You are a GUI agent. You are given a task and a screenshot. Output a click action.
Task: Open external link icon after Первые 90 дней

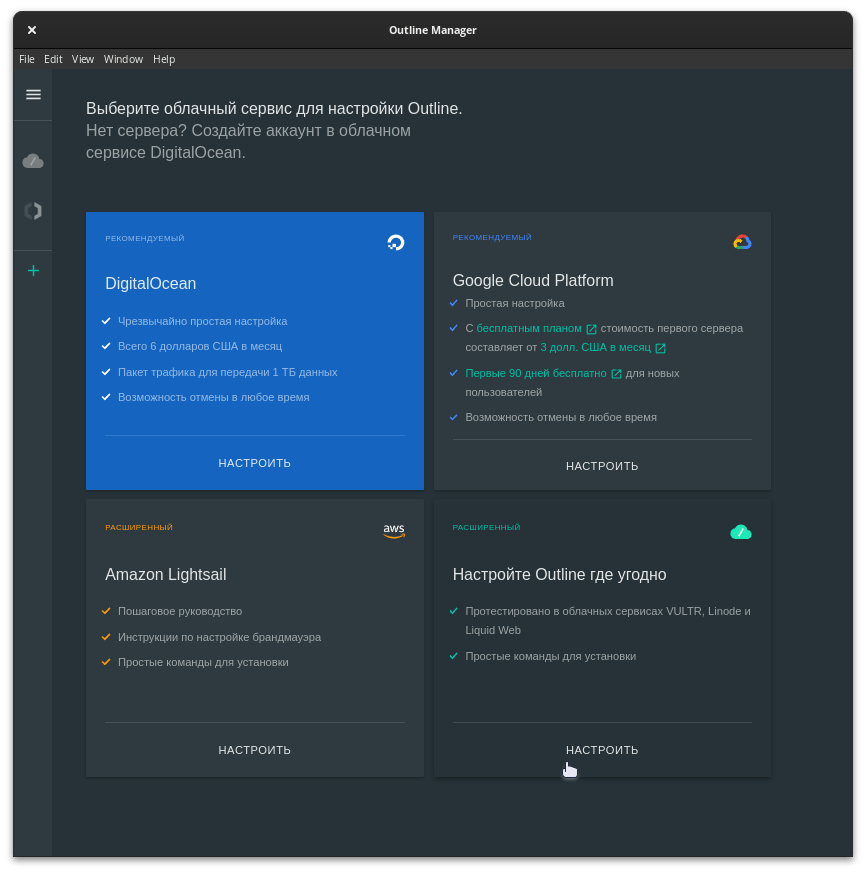617,374
